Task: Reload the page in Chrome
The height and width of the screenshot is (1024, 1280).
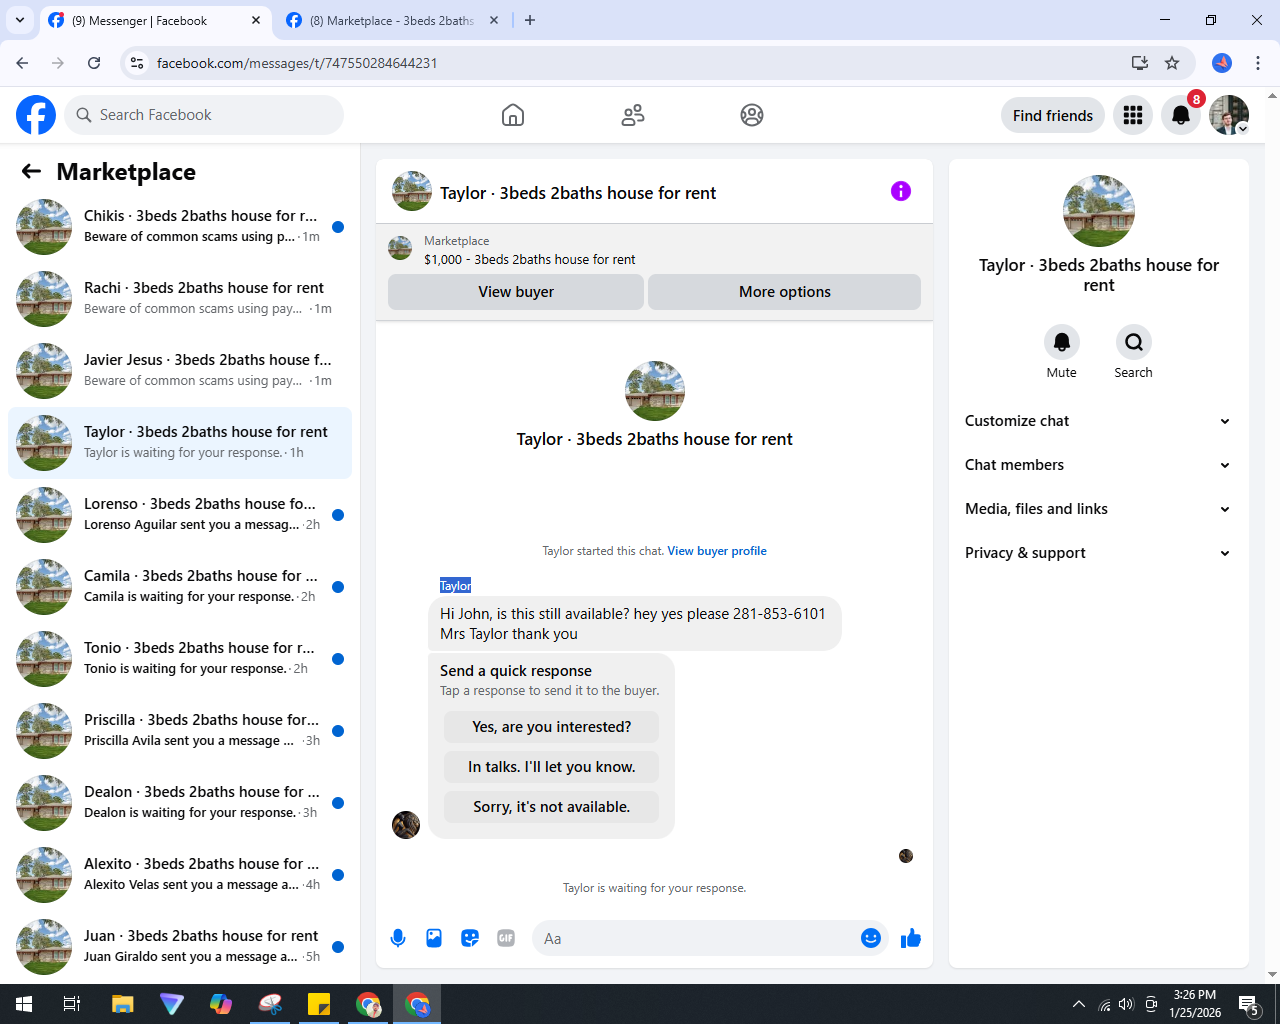Action: 94,63
